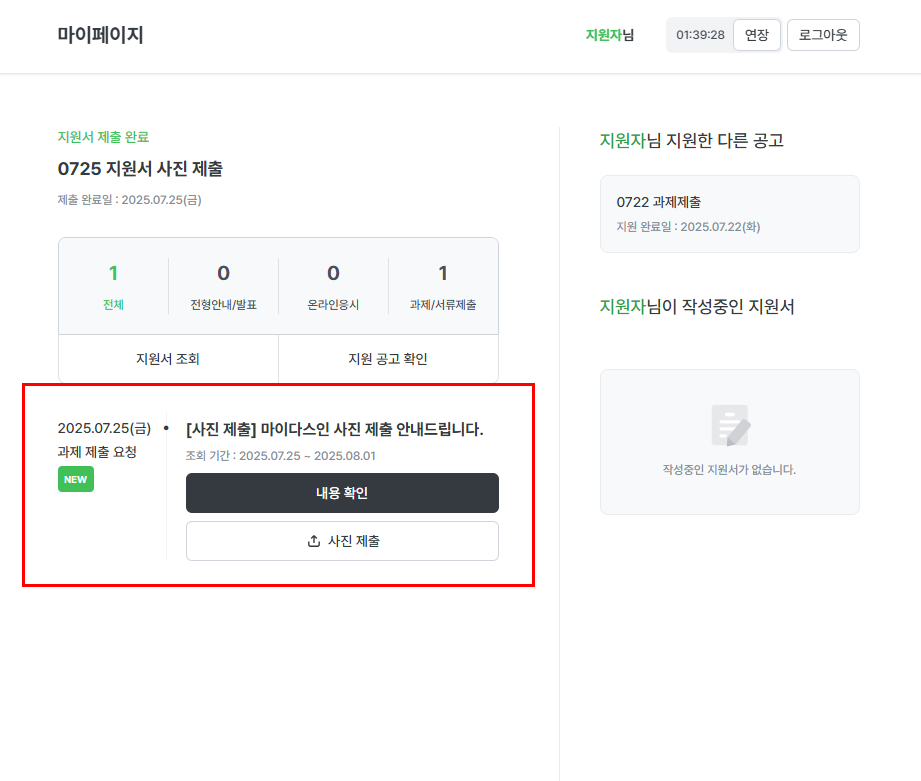Click the green NEW badge

(75, 479)
